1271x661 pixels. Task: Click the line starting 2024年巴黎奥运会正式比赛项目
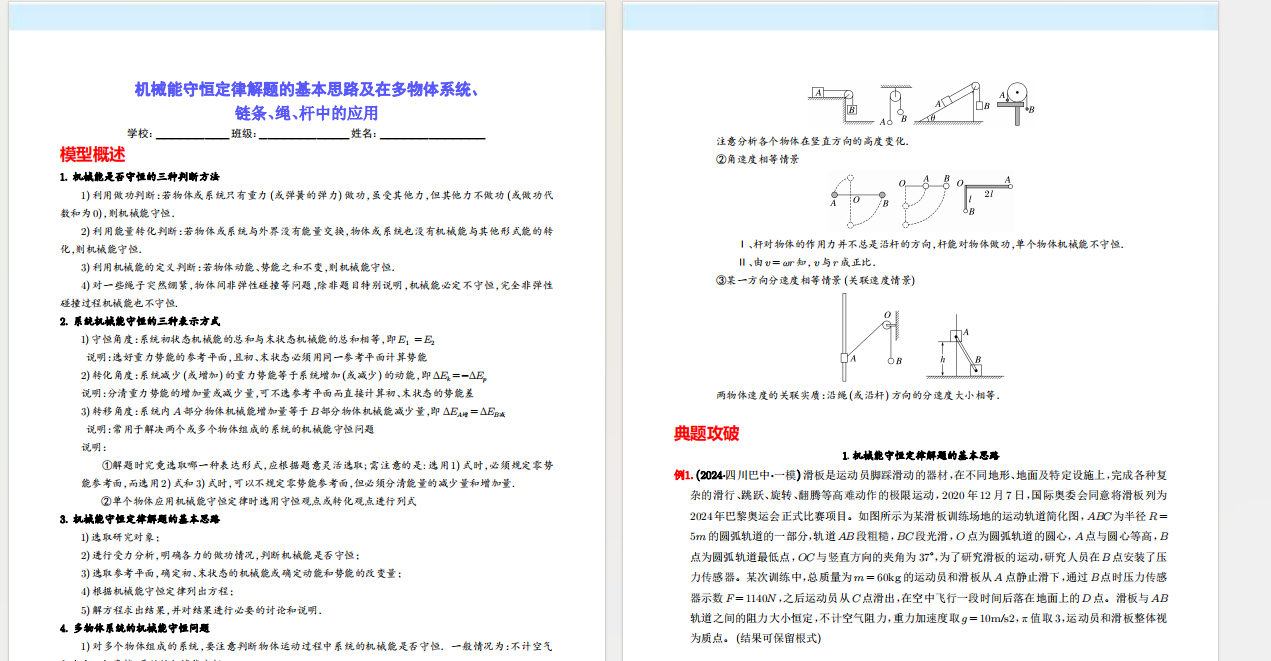tap(928, 516)
